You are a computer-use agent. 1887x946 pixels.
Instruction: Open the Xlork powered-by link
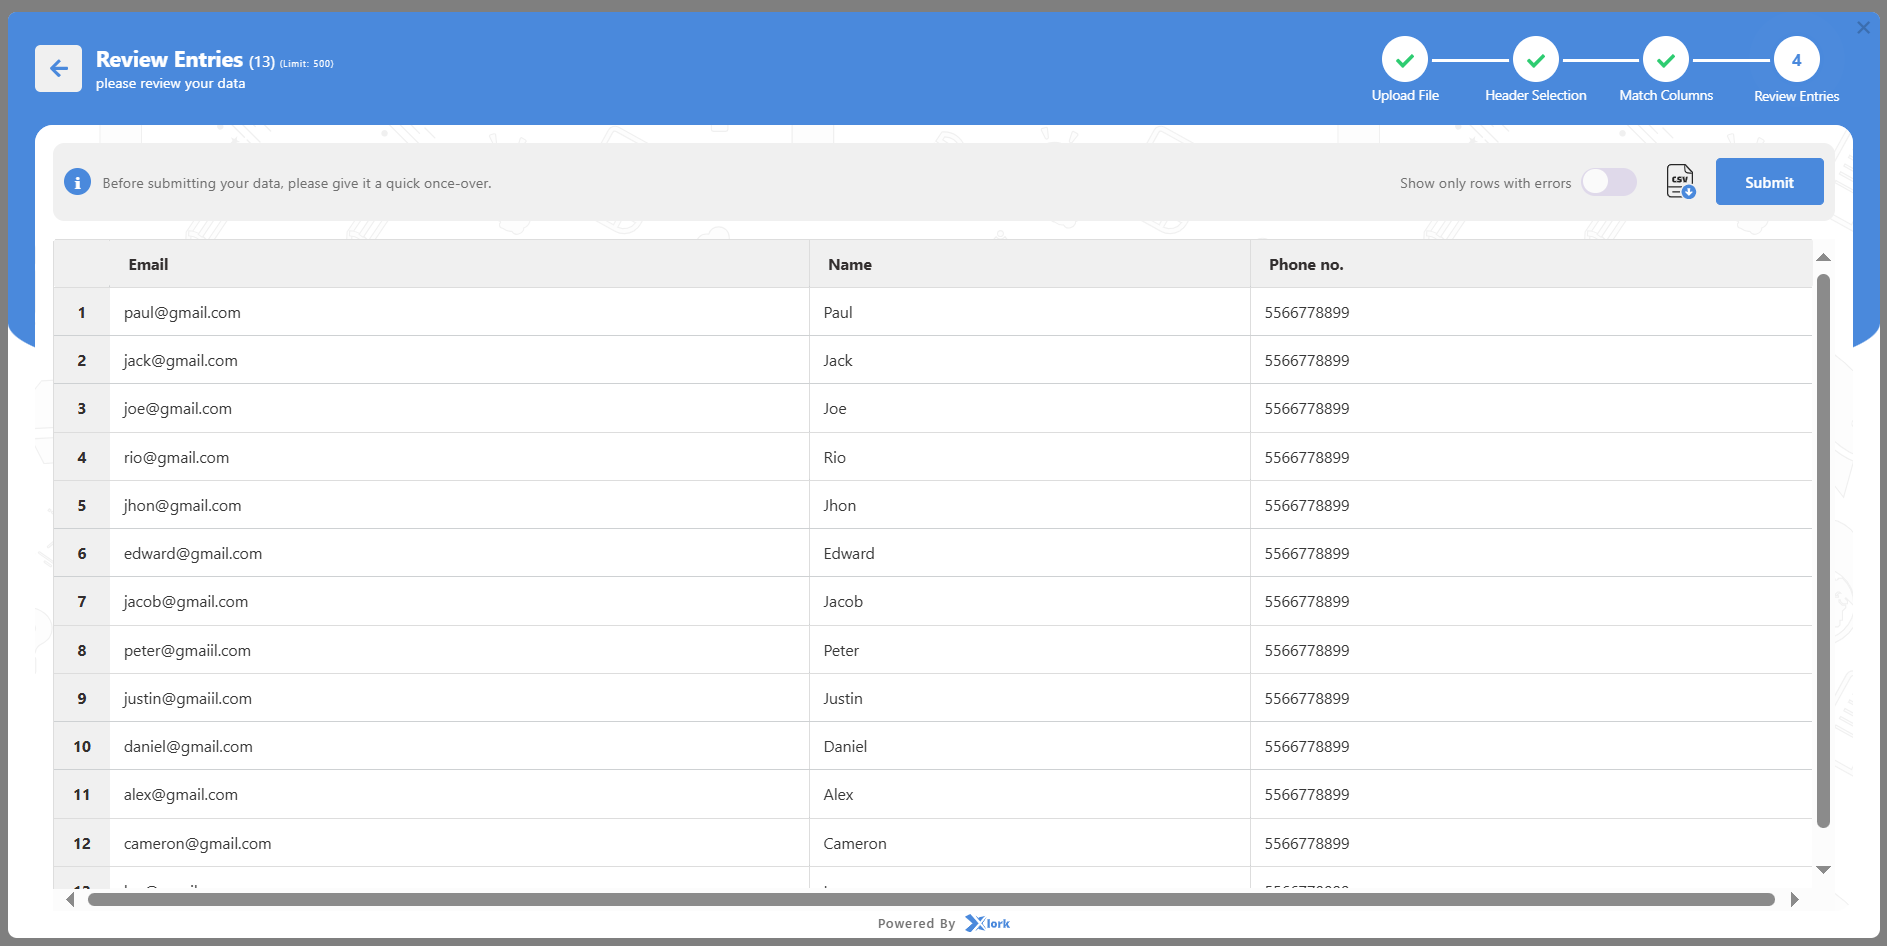point(988,923)
